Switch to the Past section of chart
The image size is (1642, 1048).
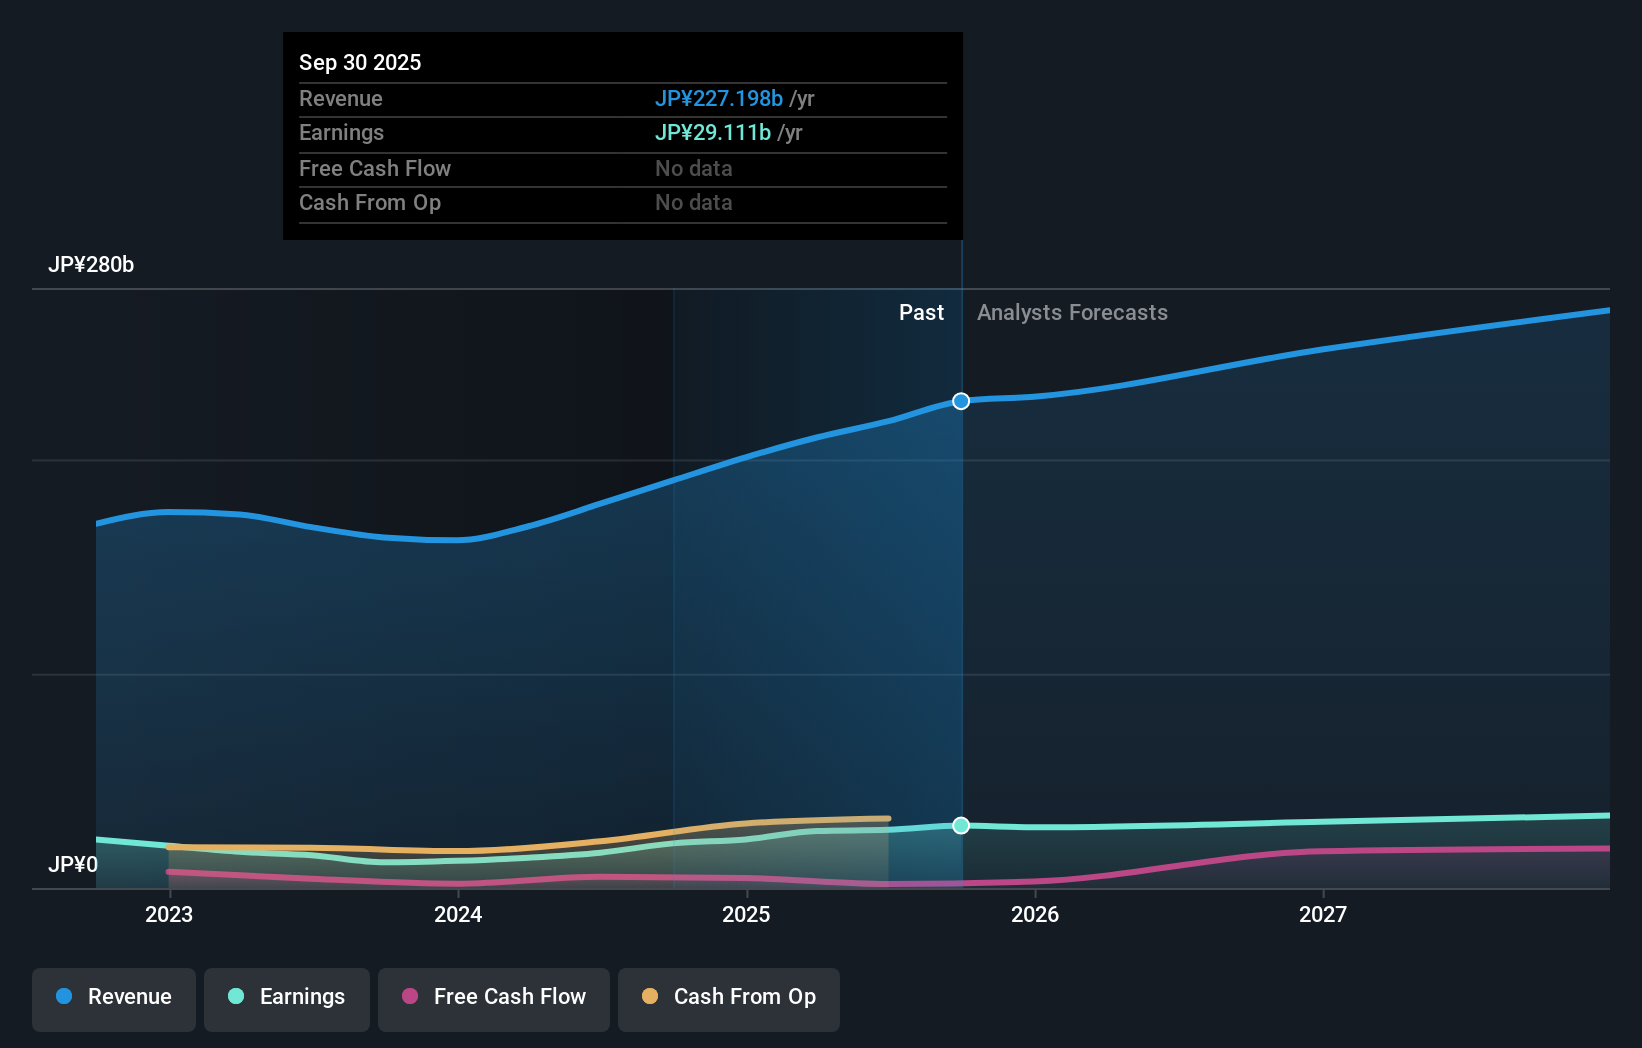pos(921,312)
